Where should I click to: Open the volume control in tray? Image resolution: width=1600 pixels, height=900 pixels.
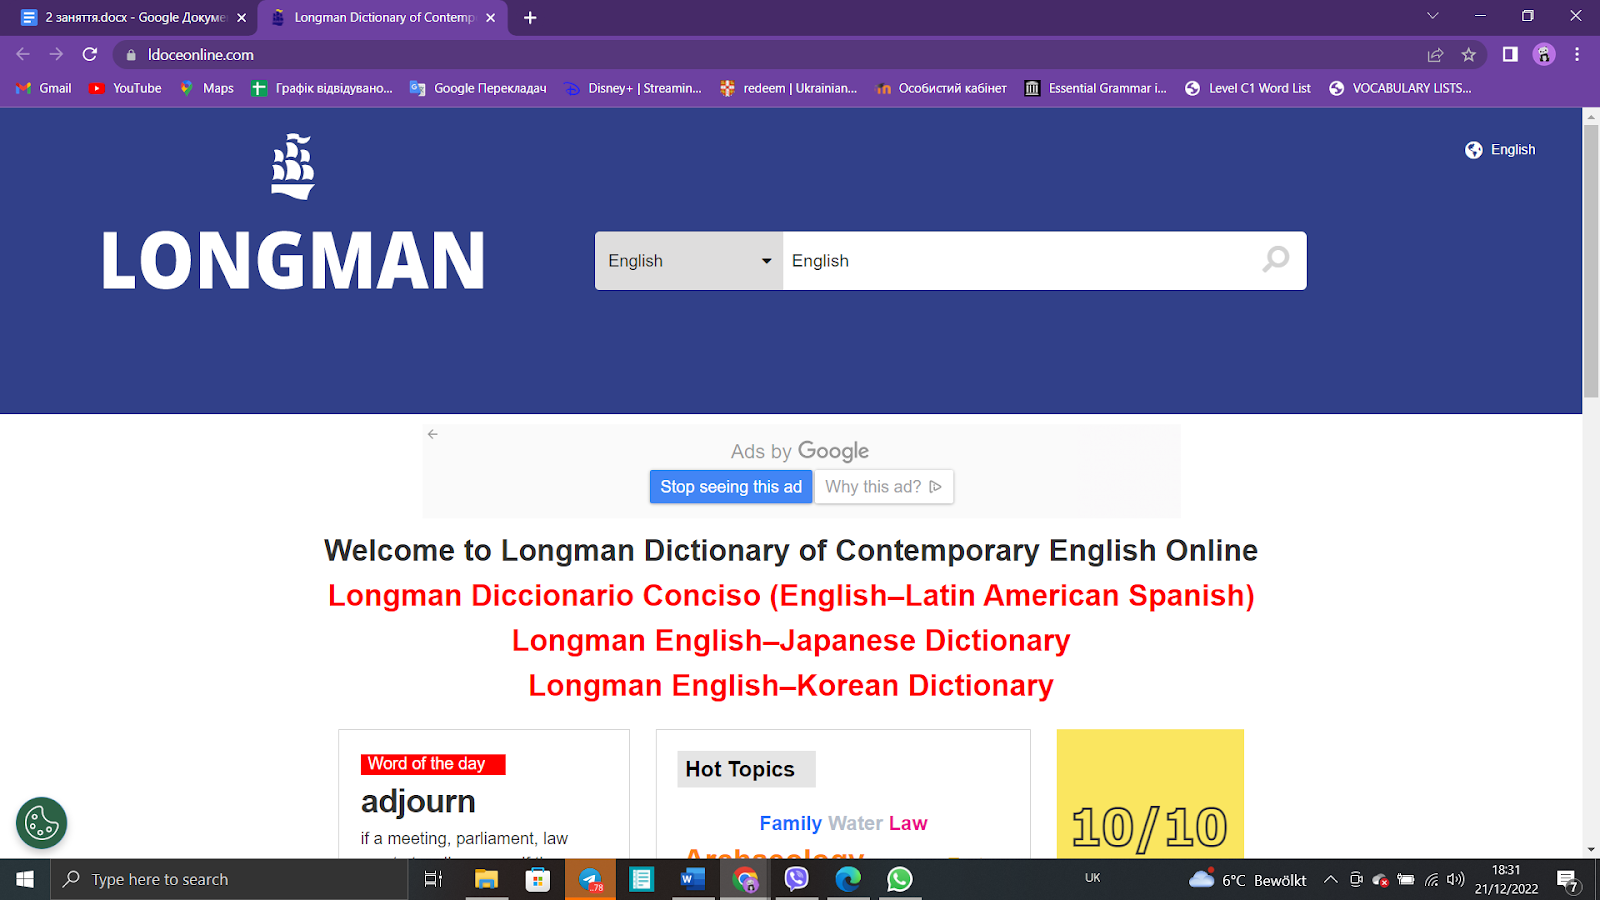coord(1456,879)
